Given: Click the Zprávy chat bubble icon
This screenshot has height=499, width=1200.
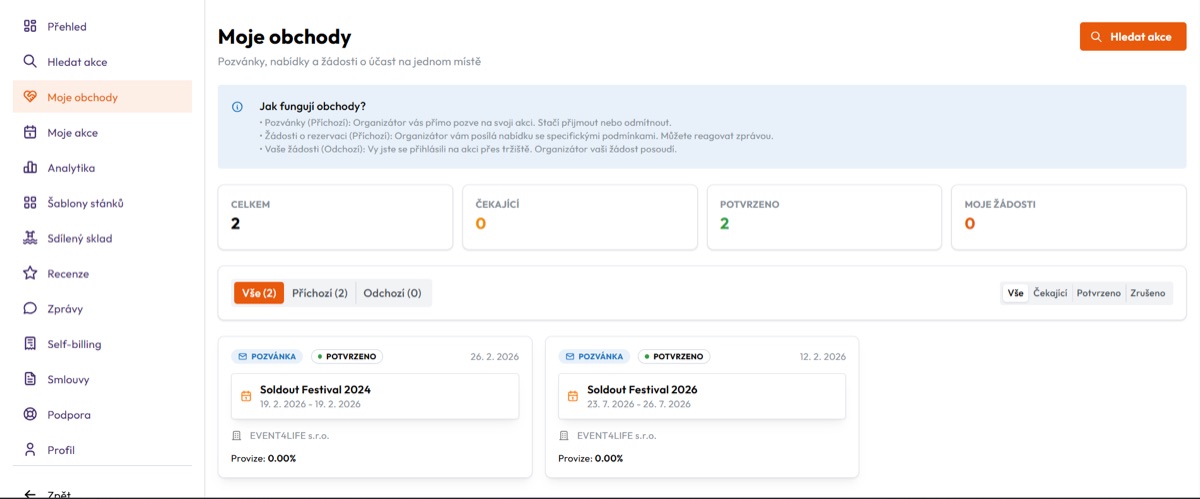Looking at the screenshot, I should point(30,309).
